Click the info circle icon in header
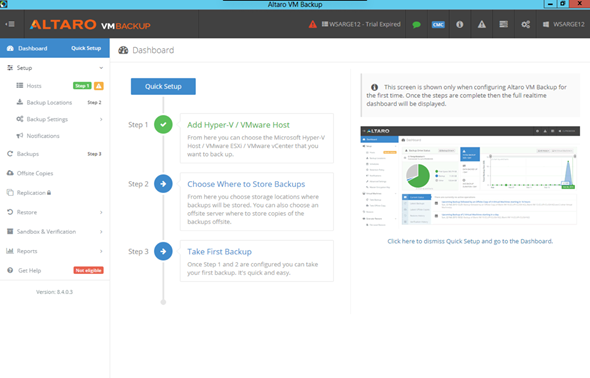This screenshot has width=590, height=378. coord(459,24)
